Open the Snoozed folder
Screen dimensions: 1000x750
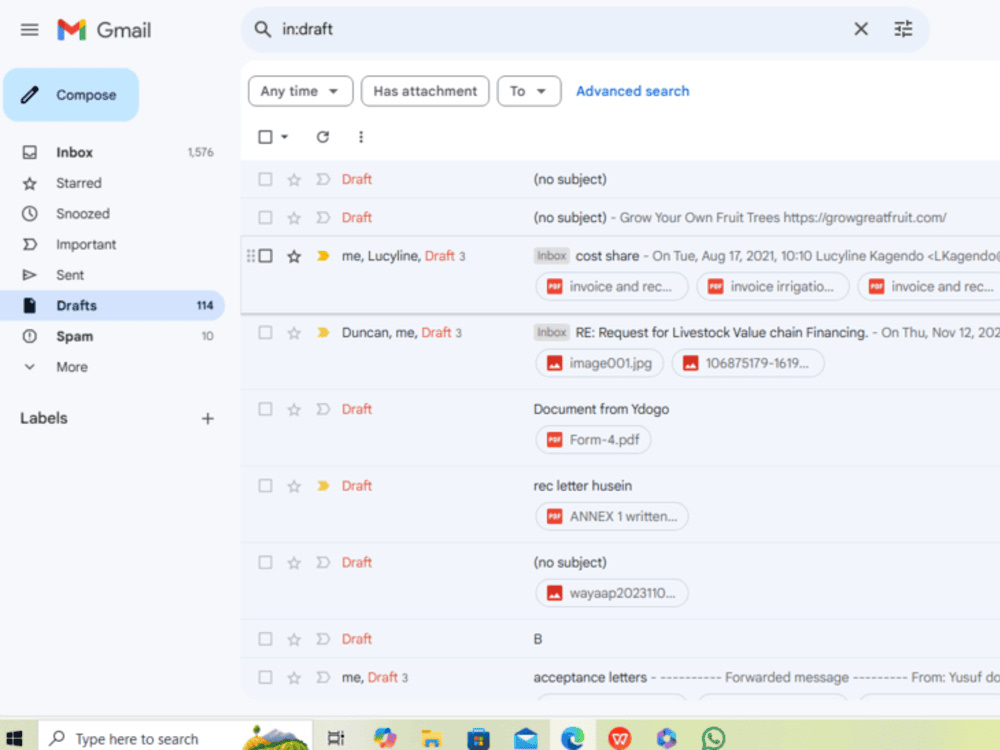point(82,214)
